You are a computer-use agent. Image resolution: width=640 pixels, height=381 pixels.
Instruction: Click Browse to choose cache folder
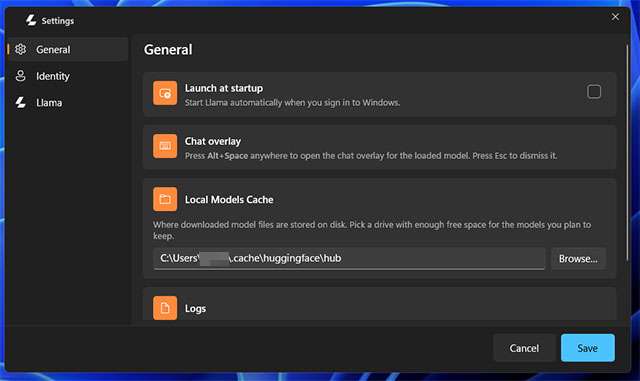tap(578, 258)
